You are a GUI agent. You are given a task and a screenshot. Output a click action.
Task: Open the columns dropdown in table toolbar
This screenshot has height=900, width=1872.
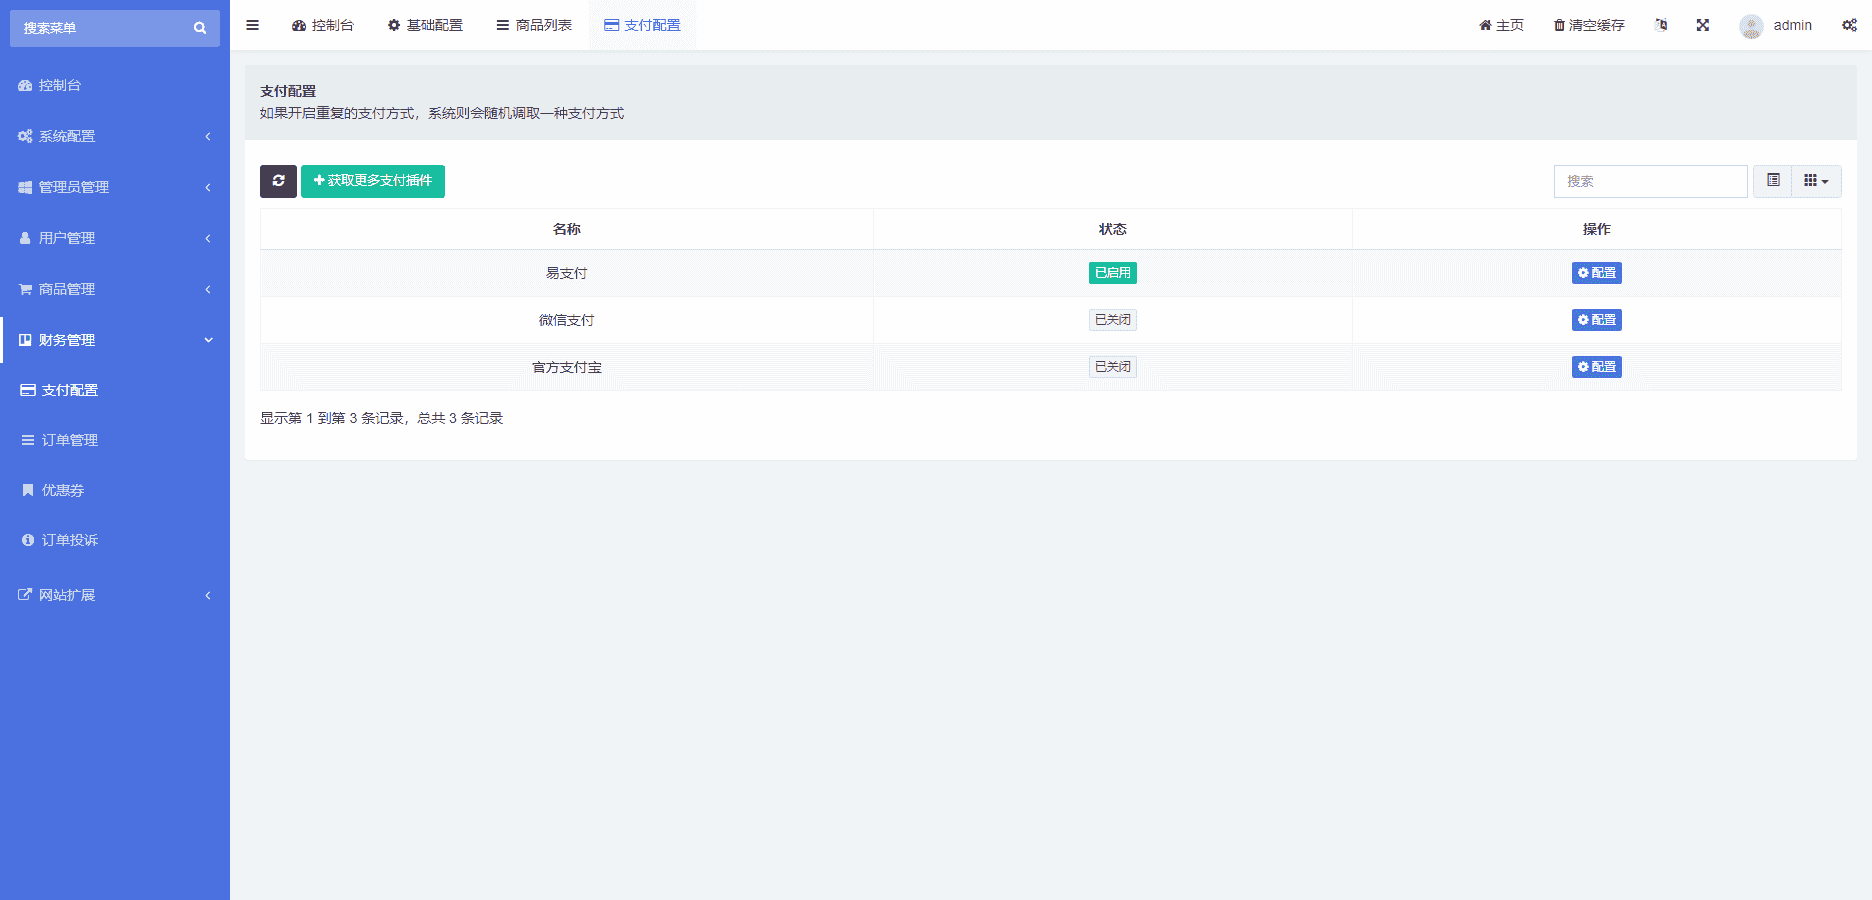(1816, 181)
